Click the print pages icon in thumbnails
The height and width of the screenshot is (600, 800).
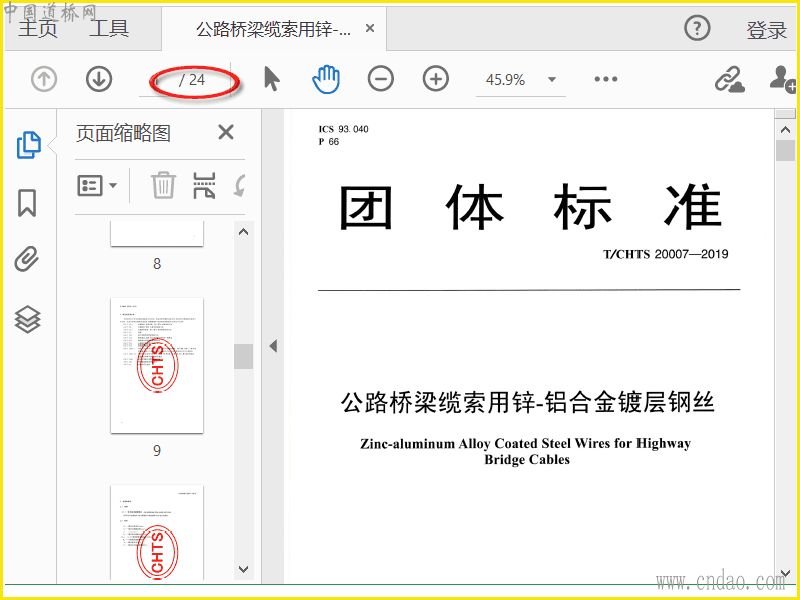click(x=204, y=185)
